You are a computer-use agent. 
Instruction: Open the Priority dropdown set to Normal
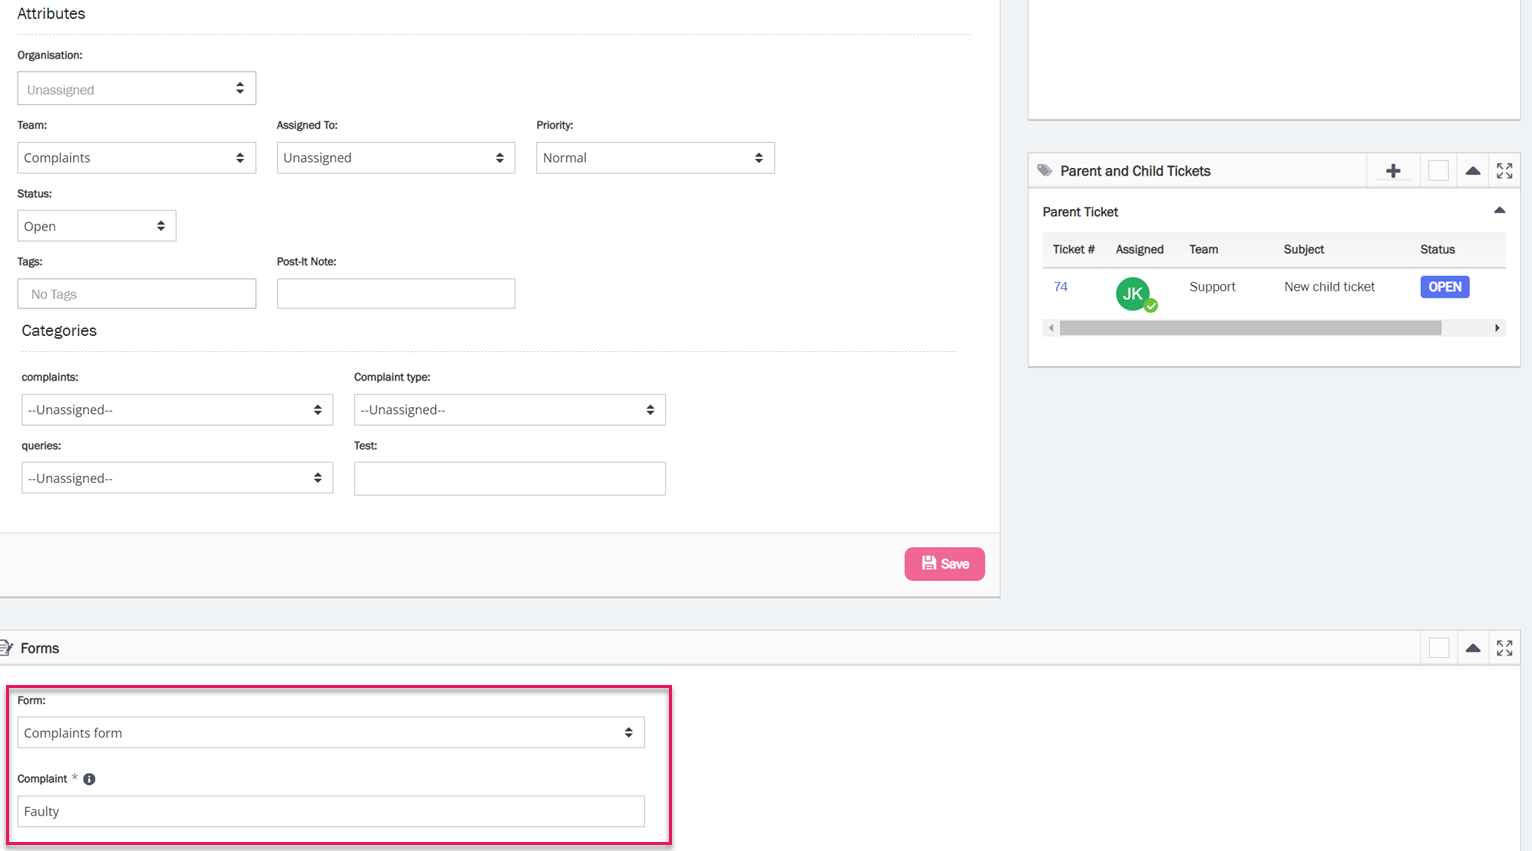tap(655, 158)
